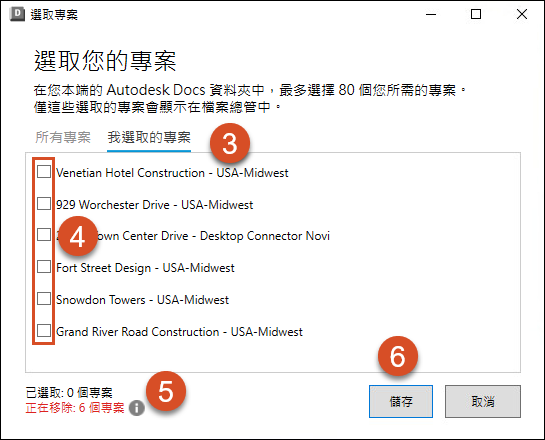Check the Venetian Hotel Construction checkbox
The image size is (545, 440).
(44, 172)
